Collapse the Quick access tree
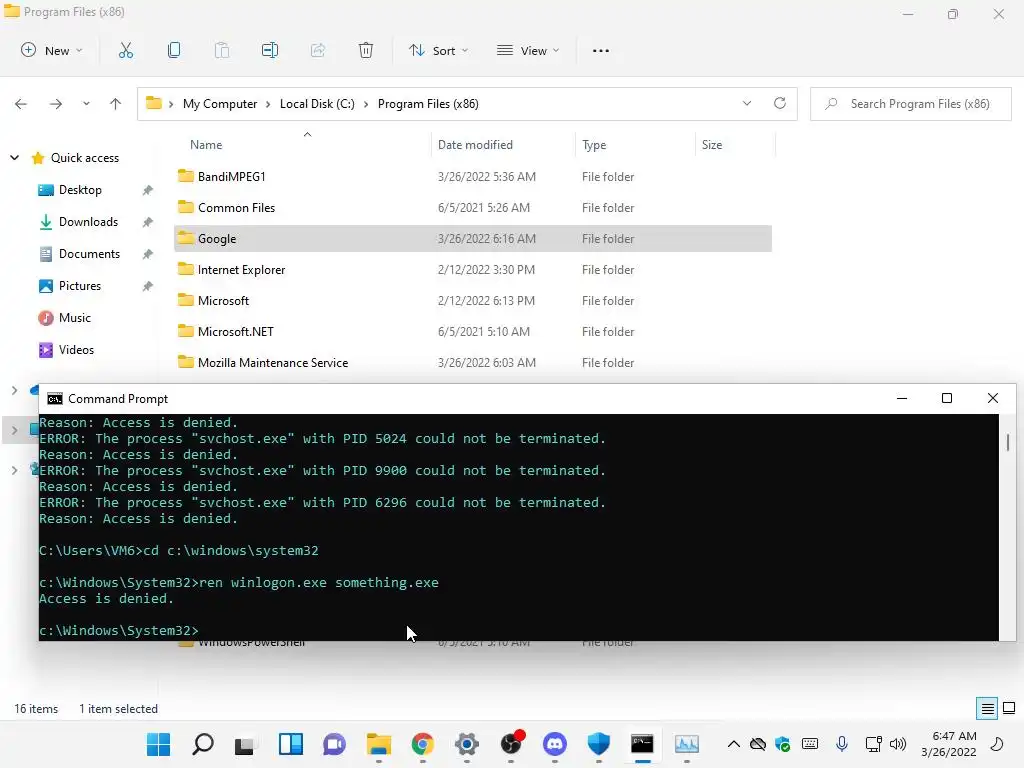Viewport: 1024px width, 768px height. click(14, 157)
